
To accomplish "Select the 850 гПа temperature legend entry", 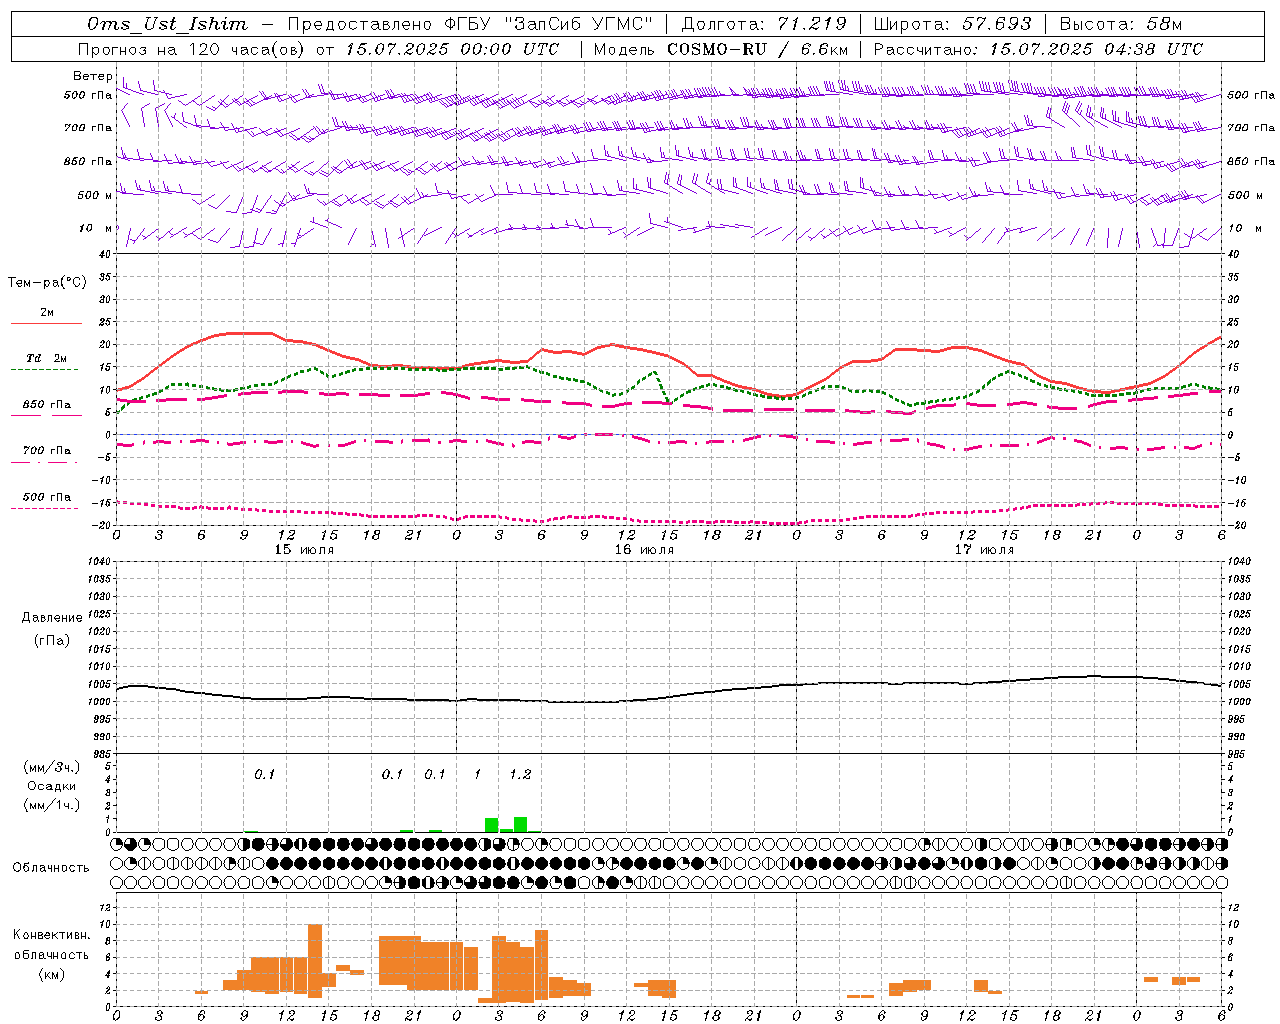I will (x=47, y=405).
